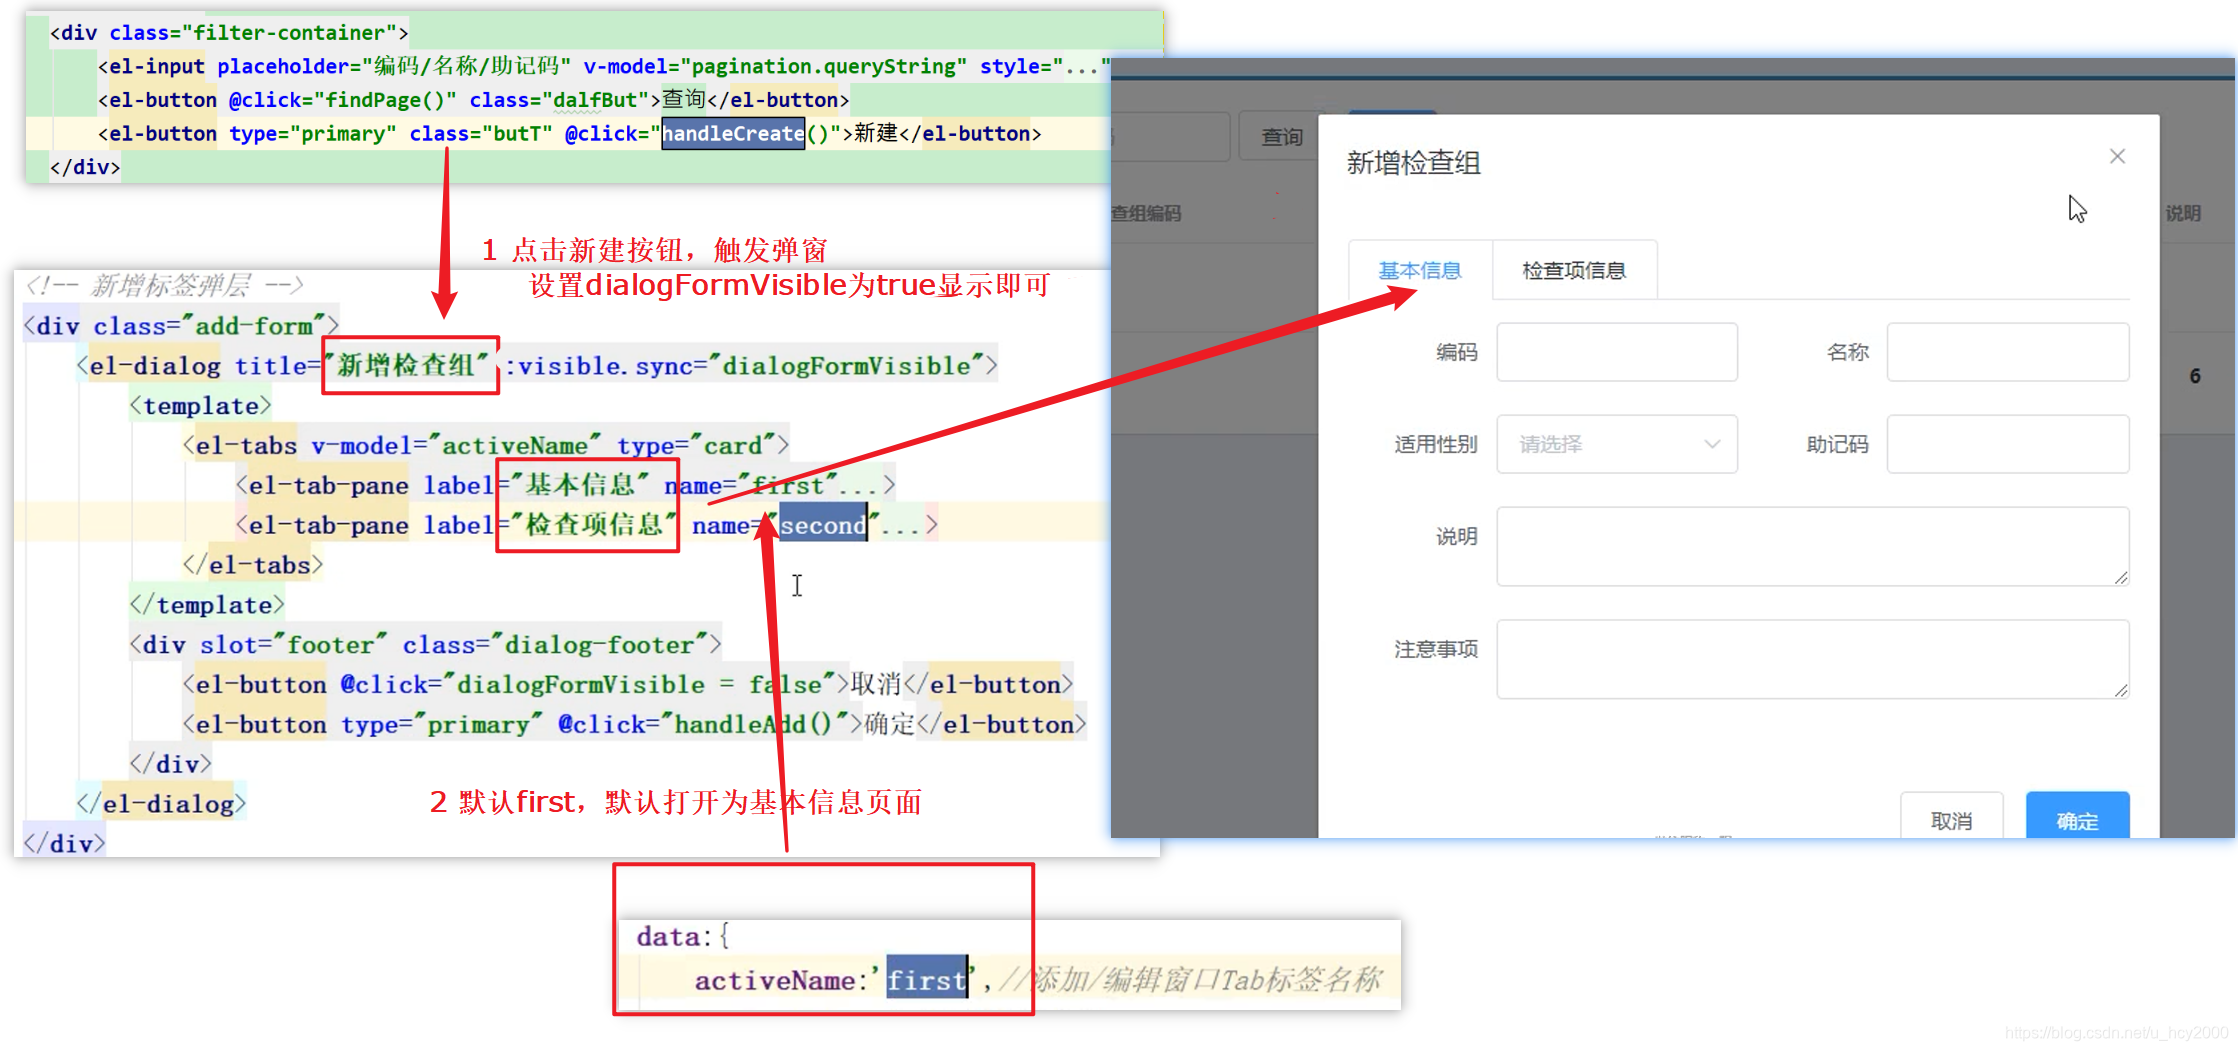Switch to the 基本信息 tab
2238x1051 pixels.
(x=1420, y=270)
